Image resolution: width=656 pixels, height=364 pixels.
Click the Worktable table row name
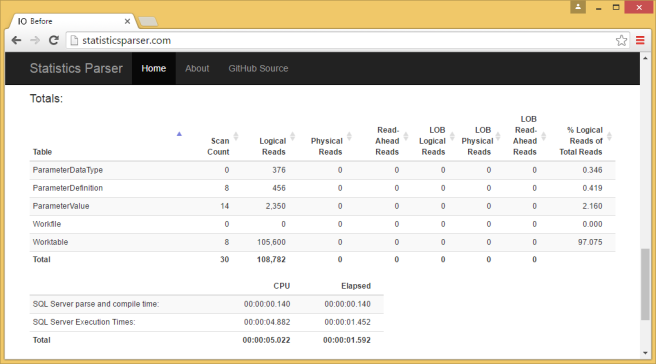[x=50, y=242]
